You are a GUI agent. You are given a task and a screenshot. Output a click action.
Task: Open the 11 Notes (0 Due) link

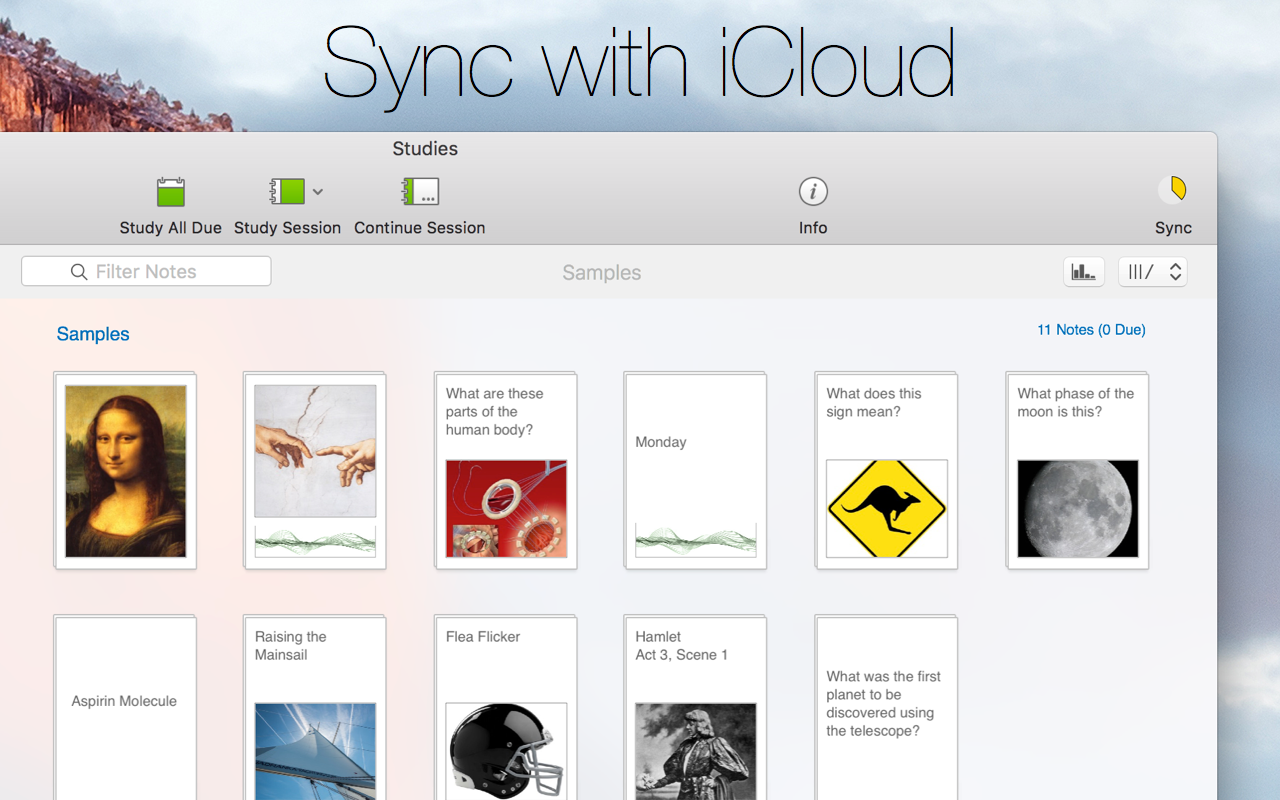click(1091, 329)
